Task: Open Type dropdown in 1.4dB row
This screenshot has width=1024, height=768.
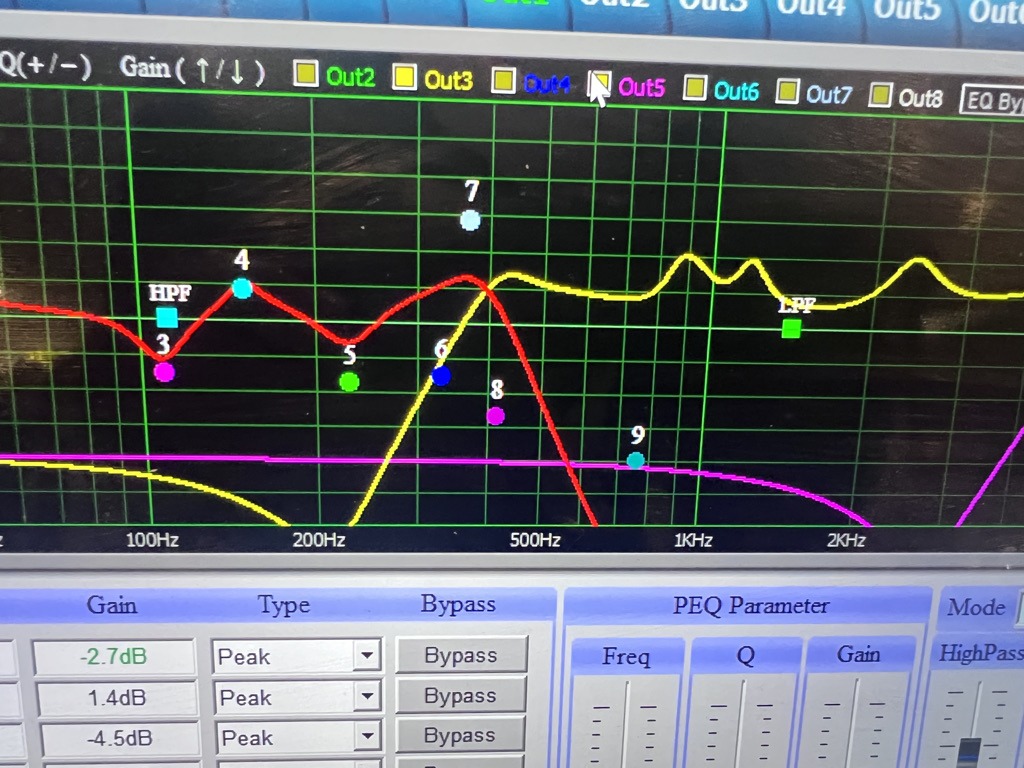Action: point(368,697)
